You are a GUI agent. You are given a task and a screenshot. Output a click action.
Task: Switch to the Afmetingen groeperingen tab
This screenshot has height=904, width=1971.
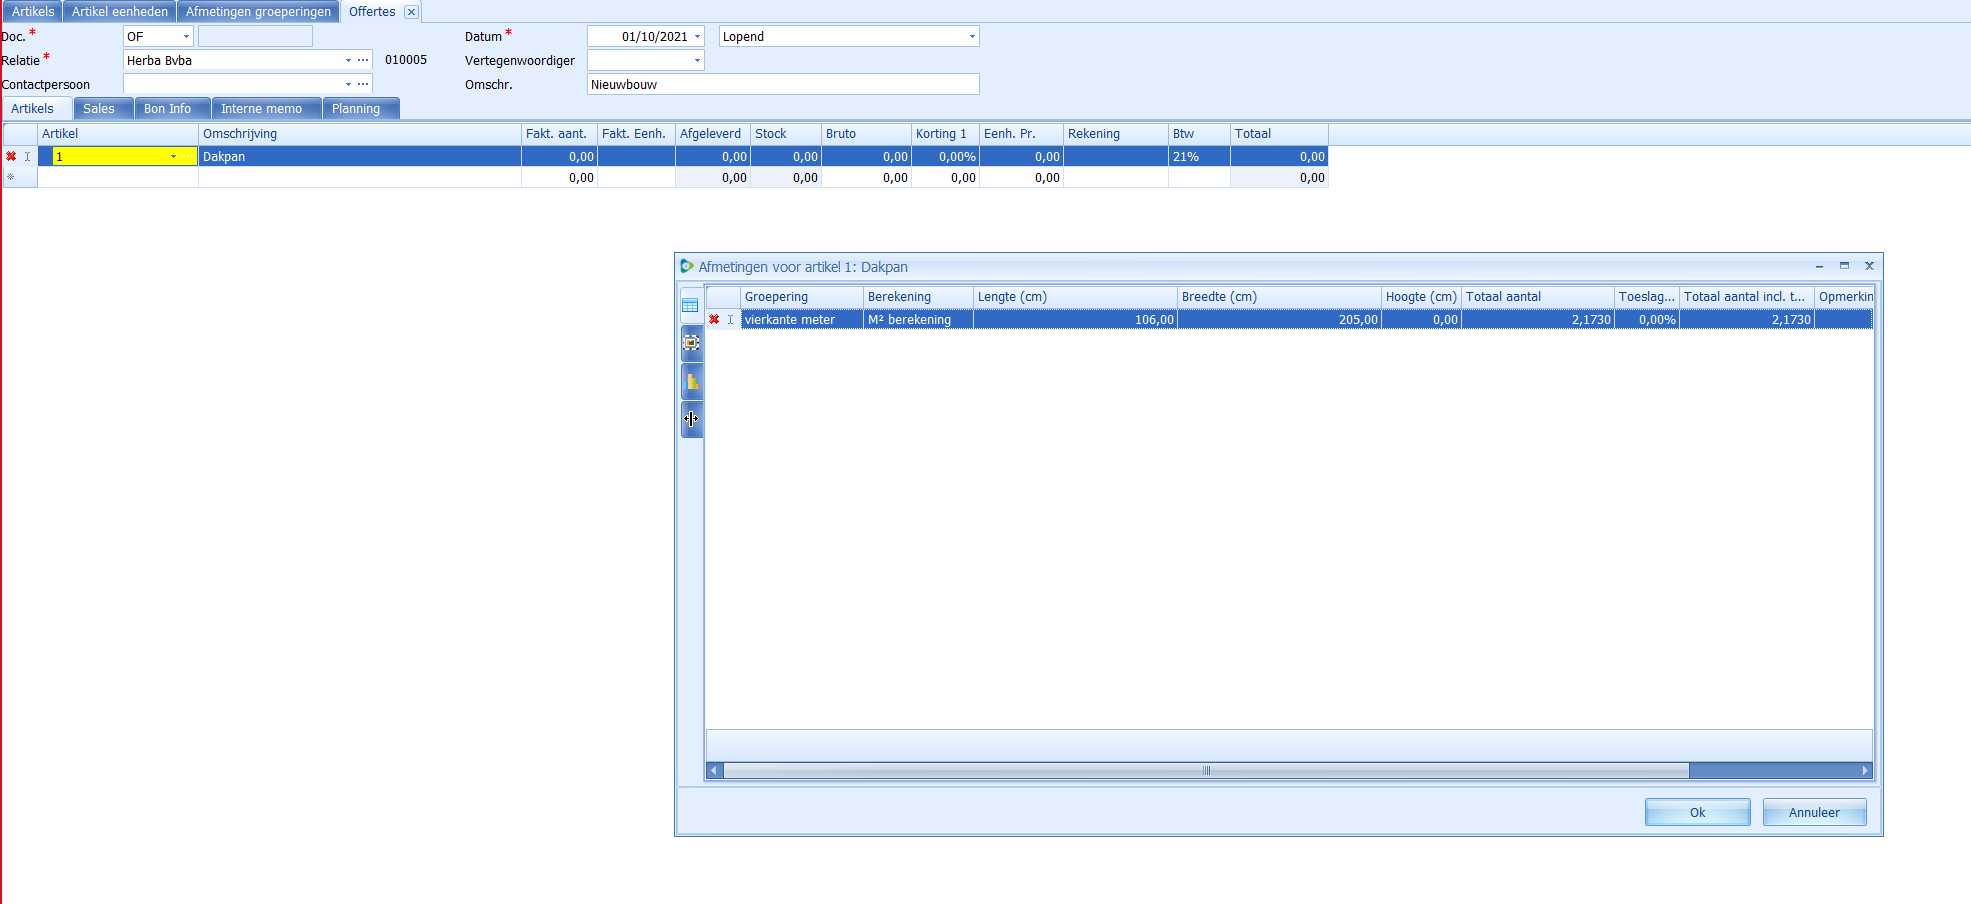[x=258, y=12]
